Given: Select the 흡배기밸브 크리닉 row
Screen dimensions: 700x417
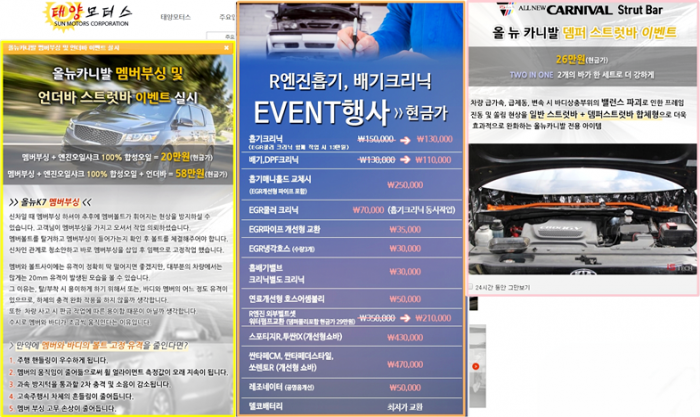Looking at the screenshot, I should 351,273.
